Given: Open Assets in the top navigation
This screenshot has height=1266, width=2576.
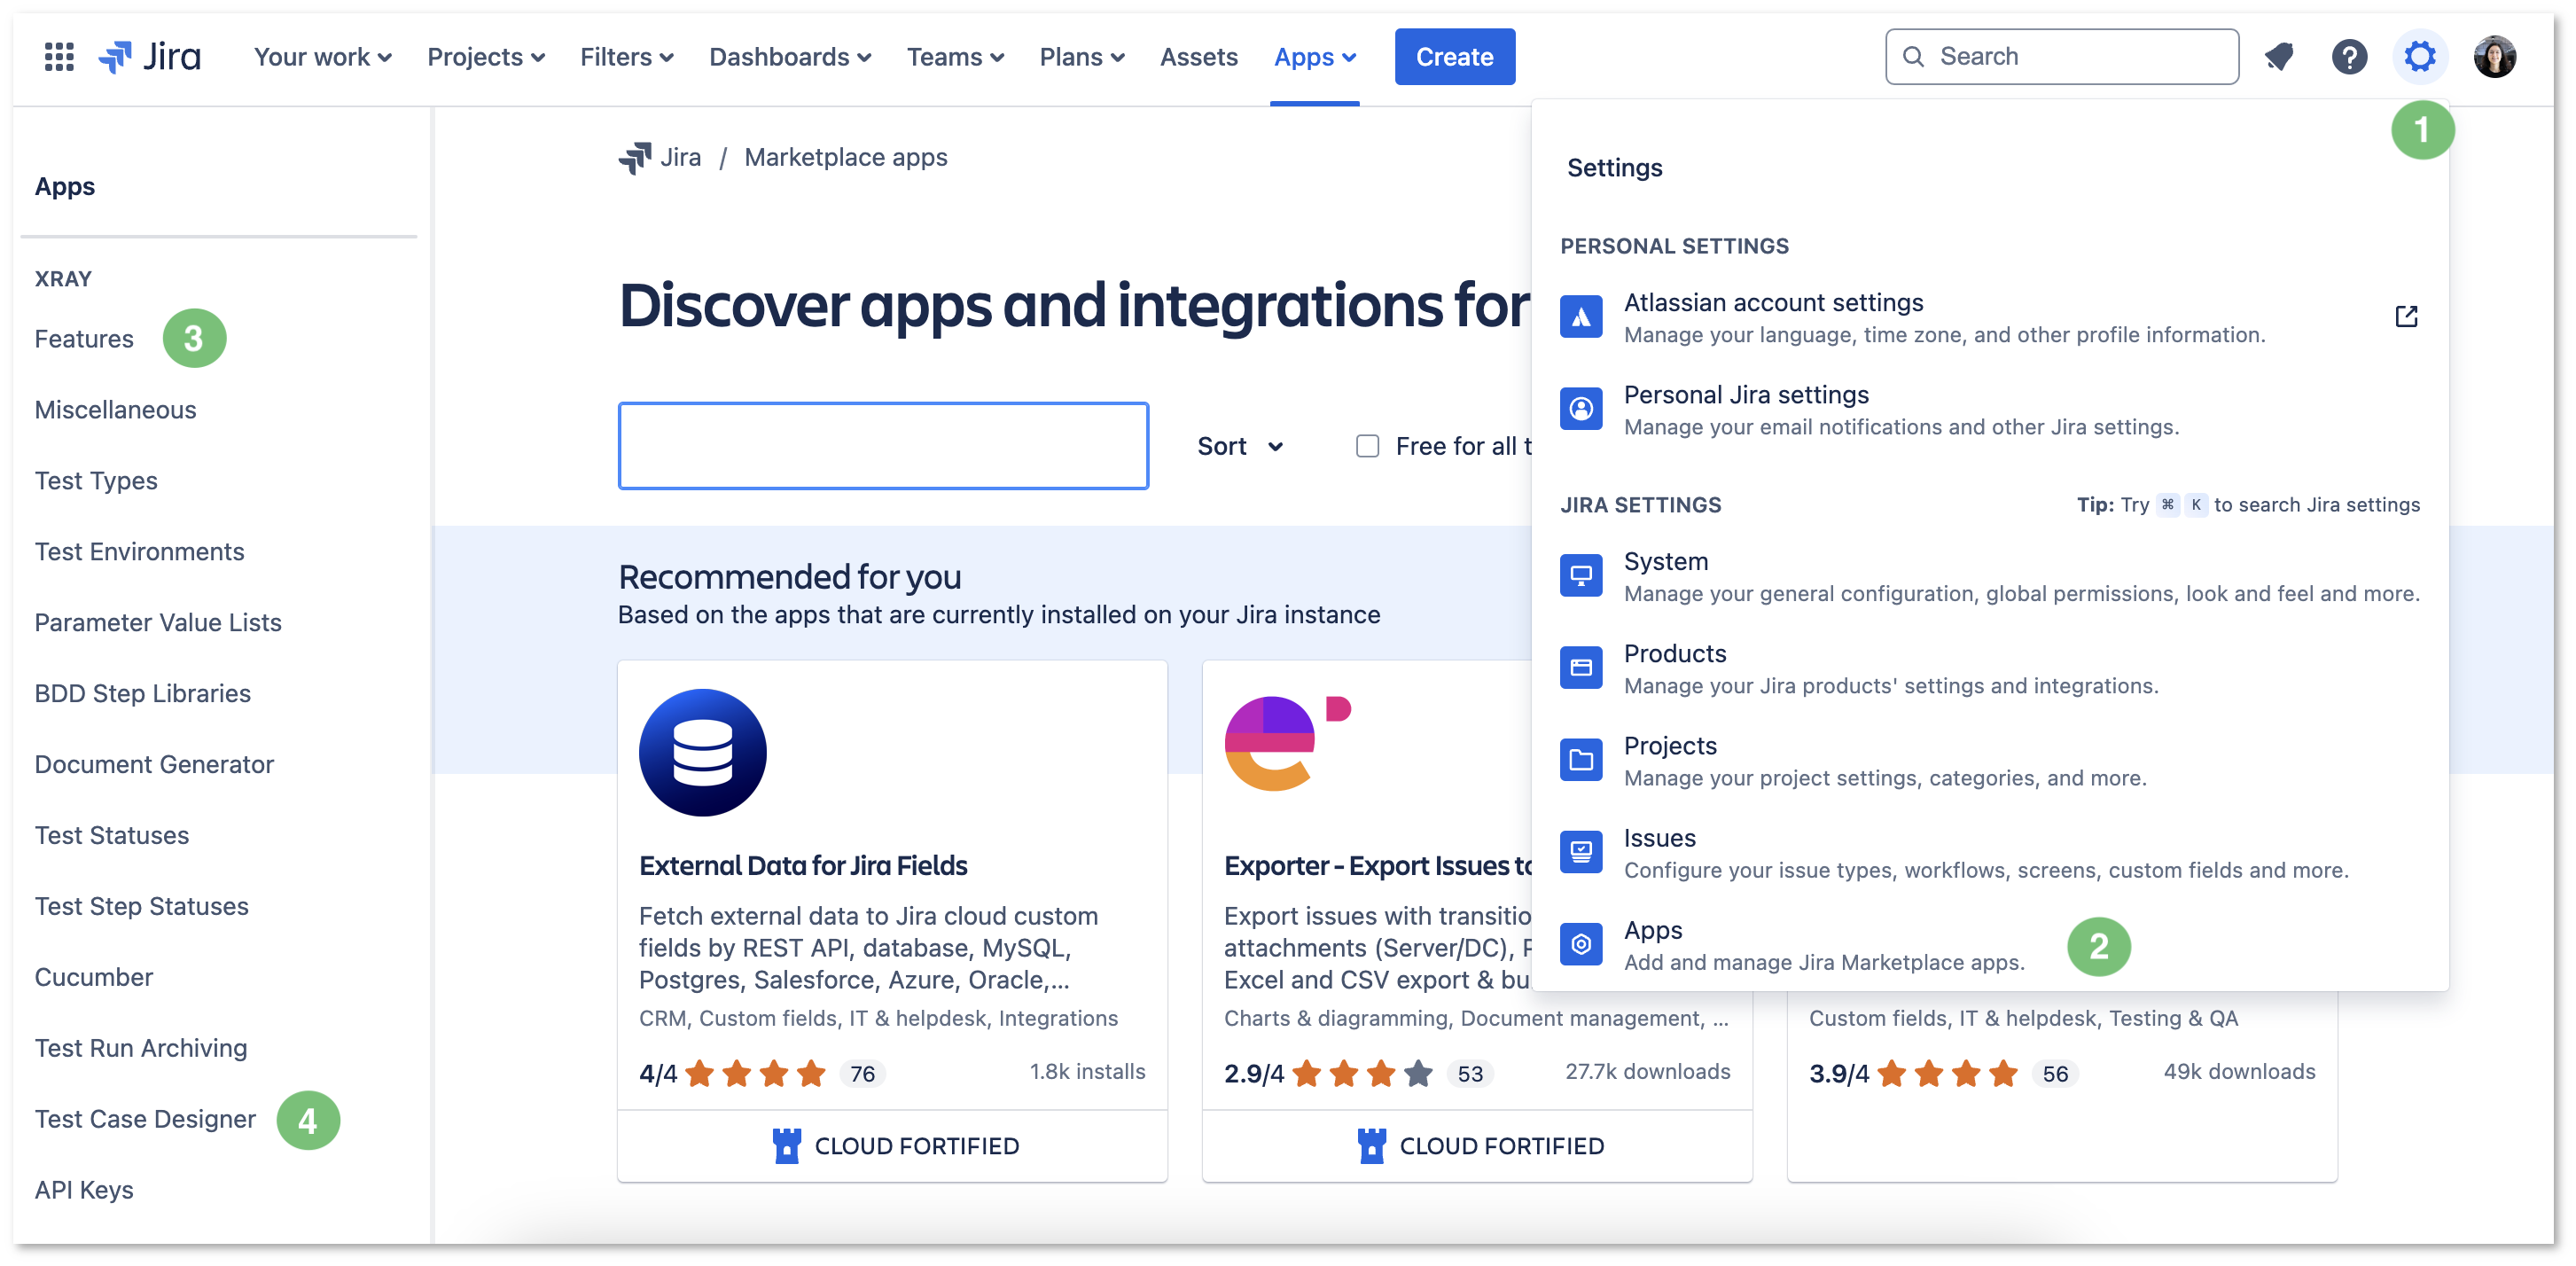Looking at the screenshot, I should point(1198,57).
